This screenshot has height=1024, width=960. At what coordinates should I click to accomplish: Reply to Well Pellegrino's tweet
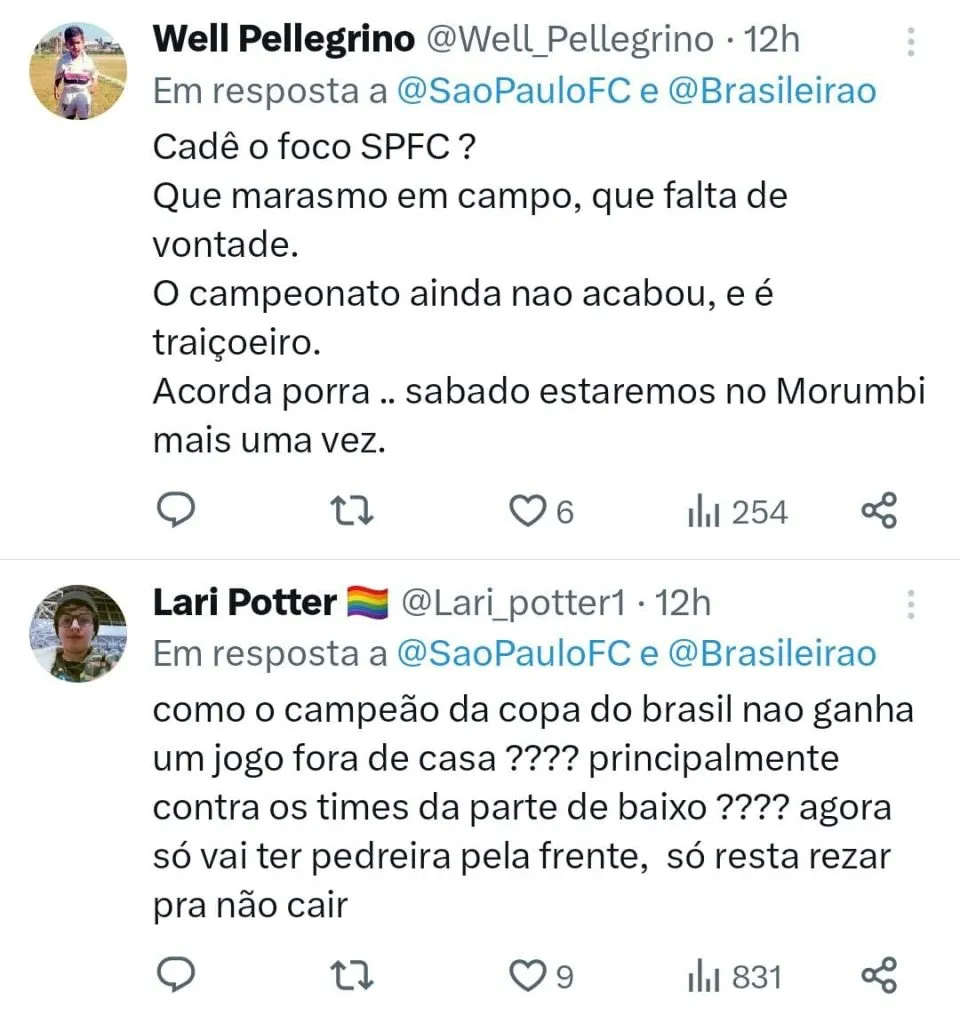coord(177,511)
